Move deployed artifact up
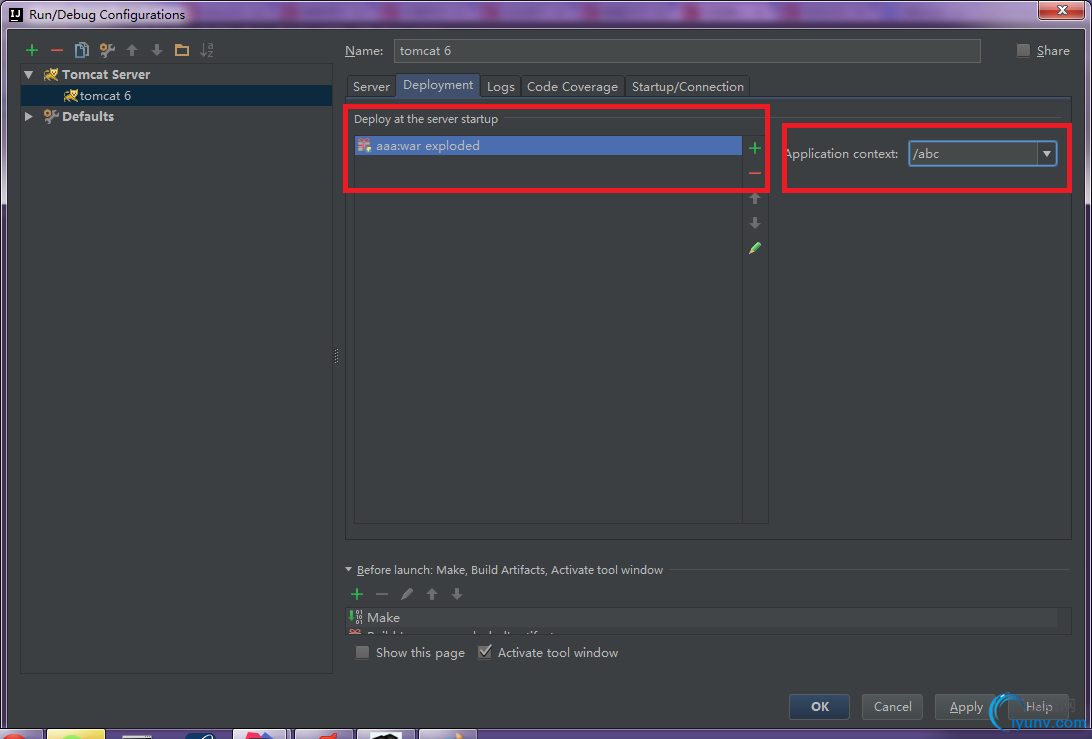This screenshot has height=739, width=1092. [755, 199]
